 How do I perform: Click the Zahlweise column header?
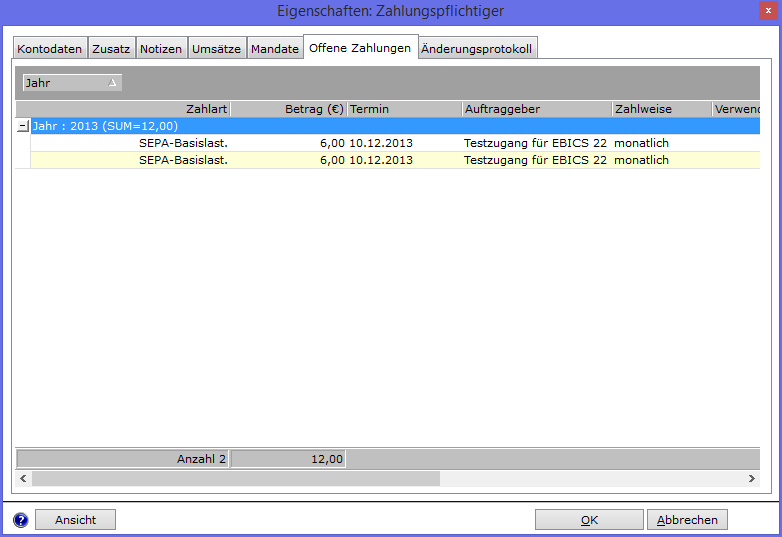(x=662, y=109)
